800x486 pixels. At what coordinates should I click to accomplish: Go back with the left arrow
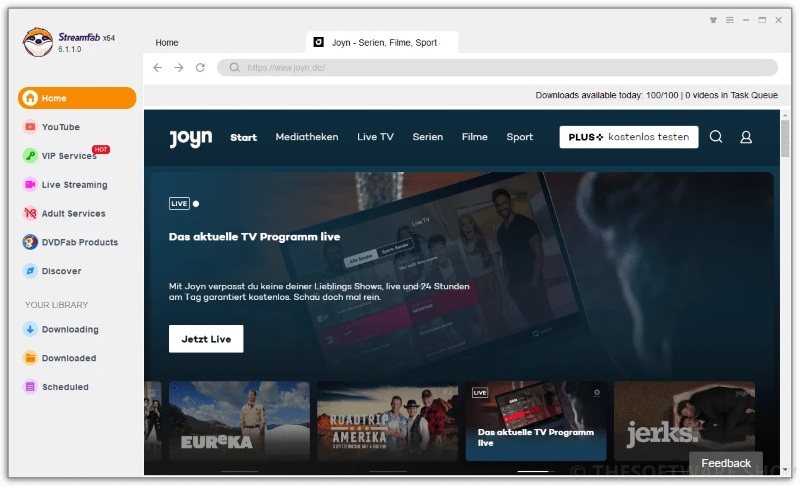pos(158,67)
